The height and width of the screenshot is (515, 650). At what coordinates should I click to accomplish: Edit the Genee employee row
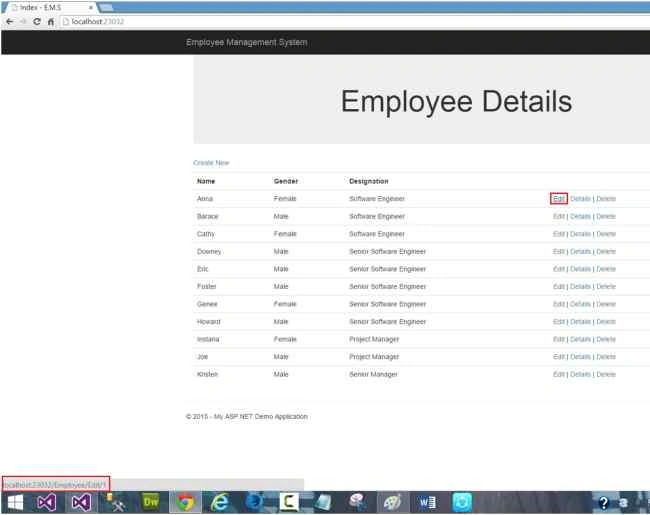tap(558, 304)
